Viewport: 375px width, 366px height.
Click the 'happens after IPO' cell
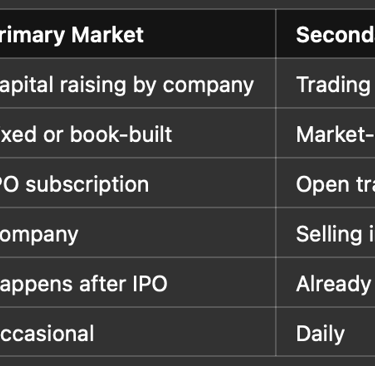[138, 282]
